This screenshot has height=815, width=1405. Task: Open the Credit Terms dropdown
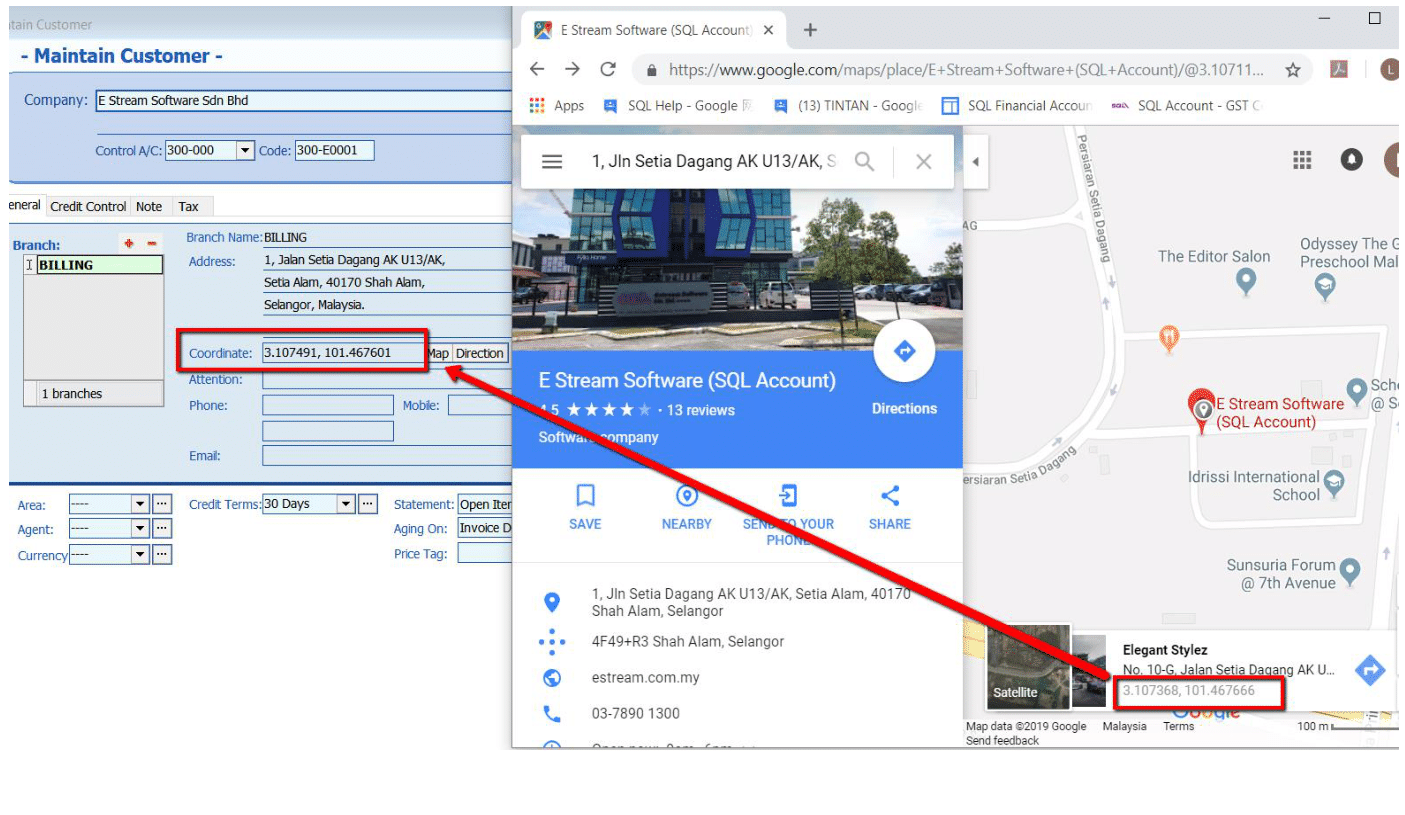(346, 504)
